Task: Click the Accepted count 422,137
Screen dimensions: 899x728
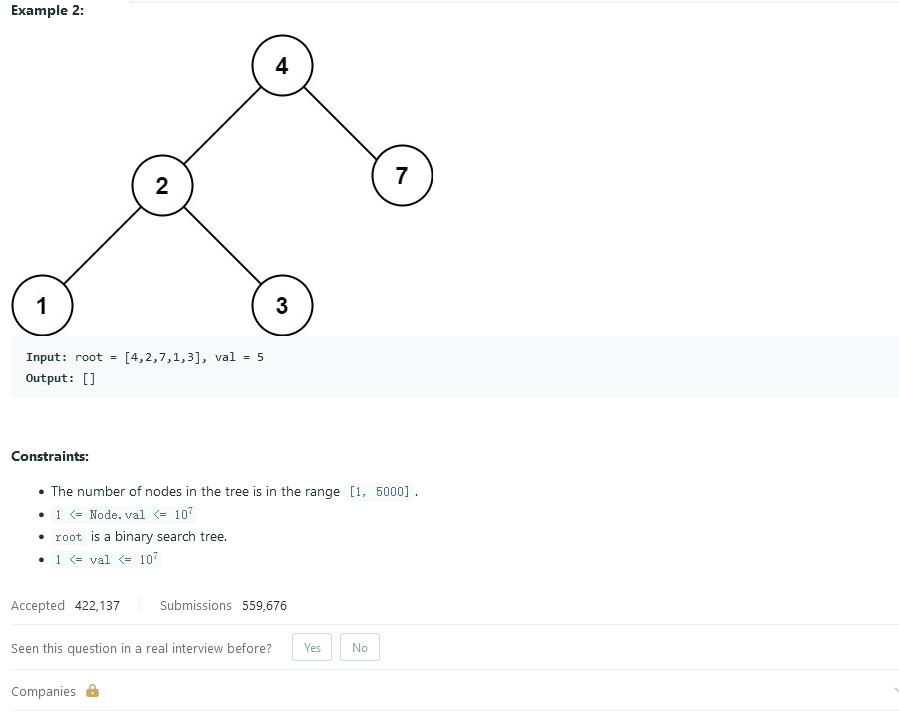Action: (x=97, y=605)
